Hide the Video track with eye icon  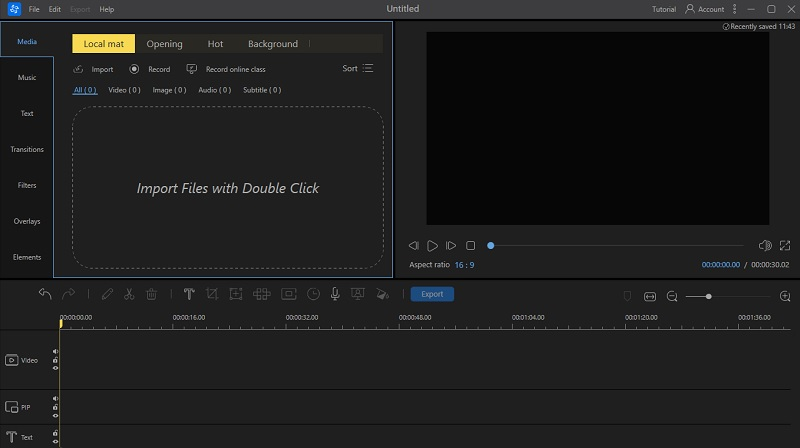(55, 368)
